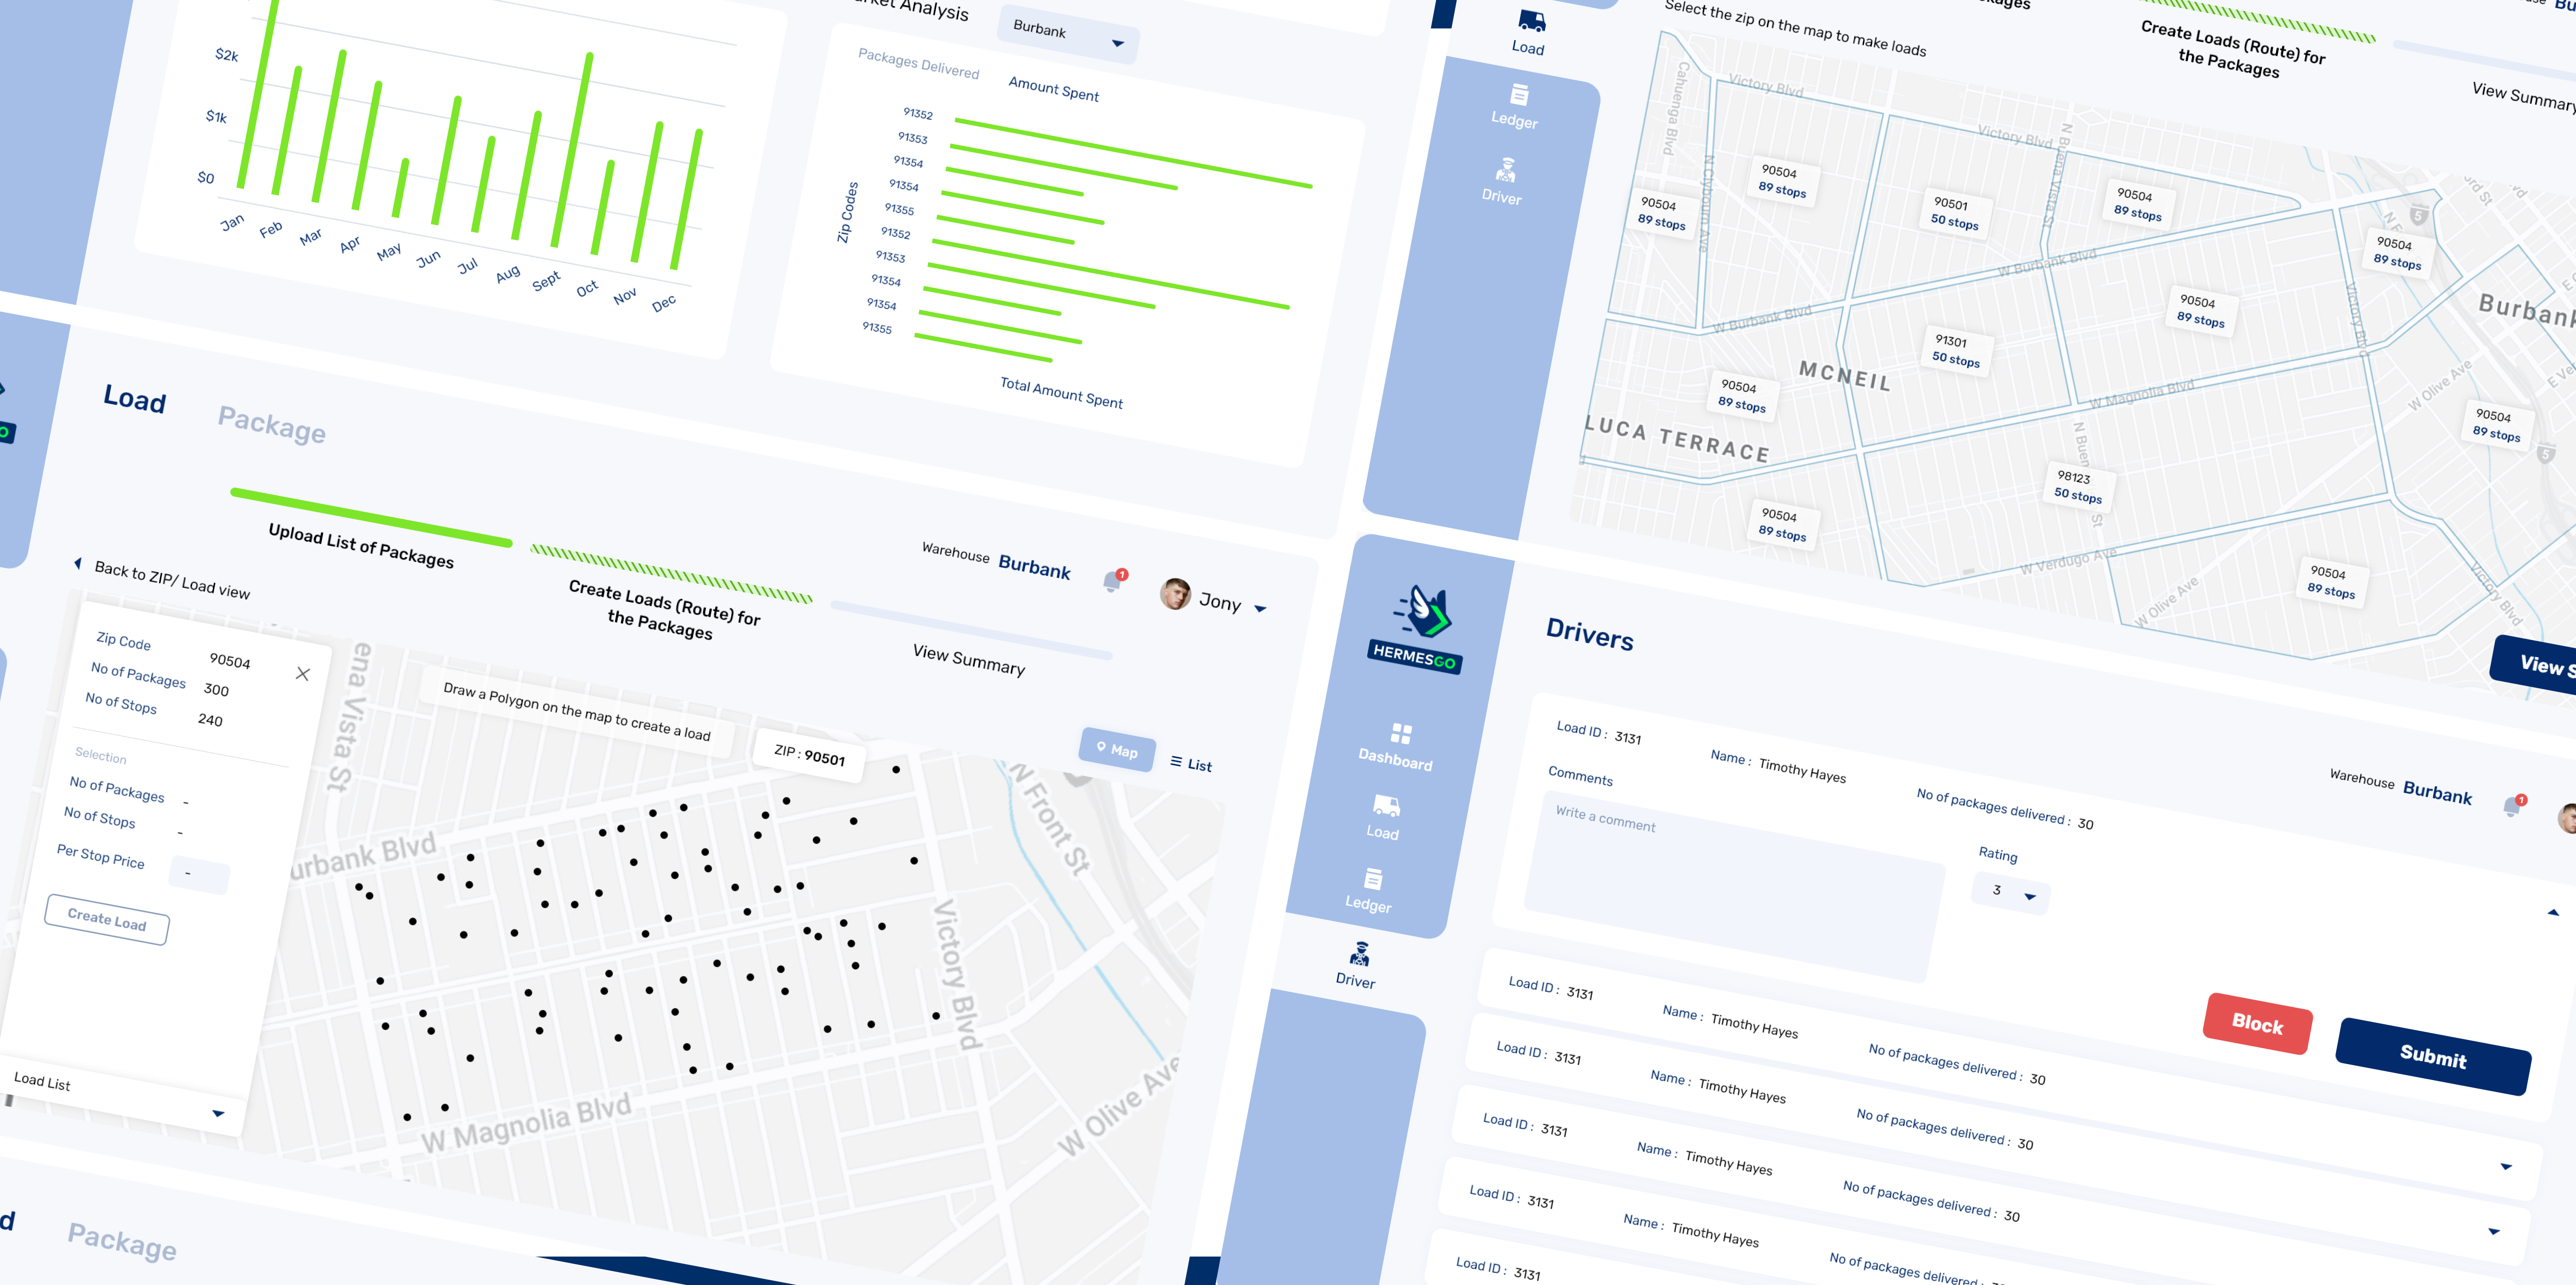
Task: Click the green Upload List progress bar
Action: click(x=371, y=517)
